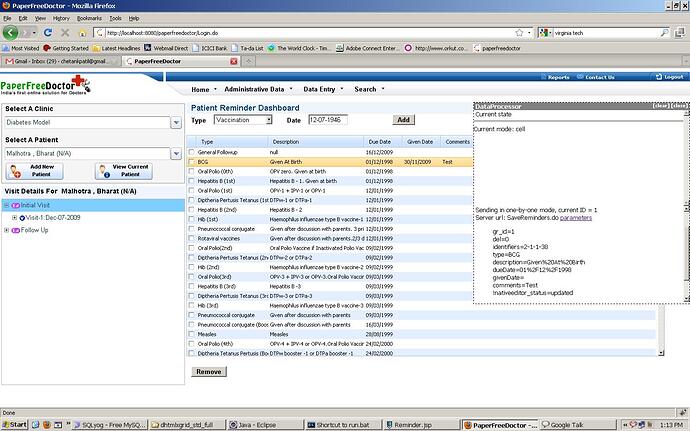Open The World Clock bookmark

(x=299, y=48)
